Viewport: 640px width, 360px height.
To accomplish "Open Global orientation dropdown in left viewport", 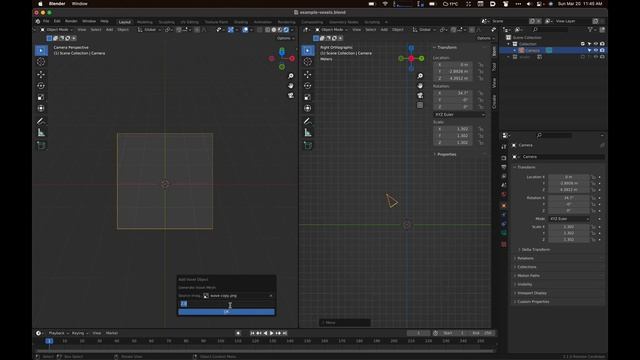I will [149, 30].
